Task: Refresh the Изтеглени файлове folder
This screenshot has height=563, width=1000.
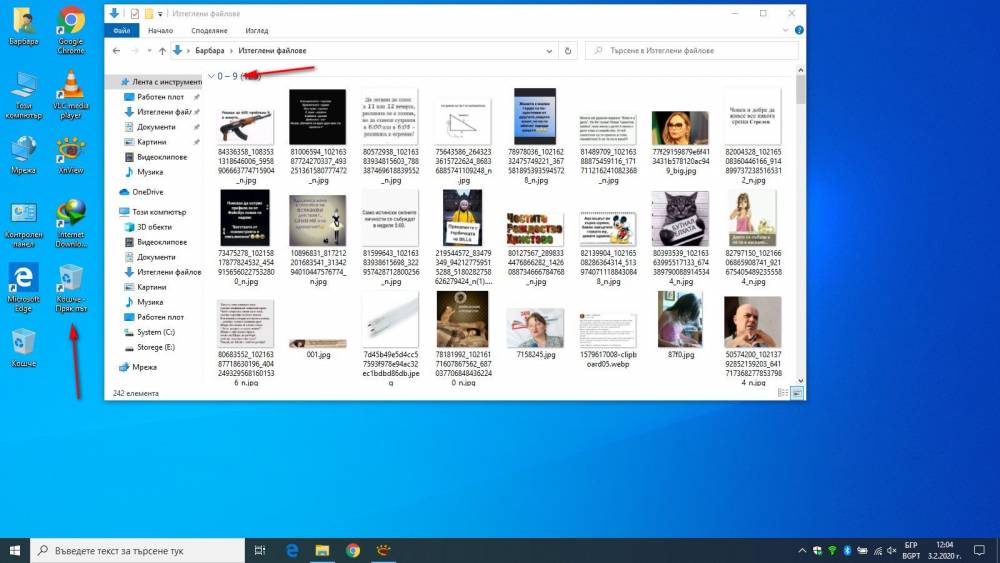Action: (x=568, y=50)
